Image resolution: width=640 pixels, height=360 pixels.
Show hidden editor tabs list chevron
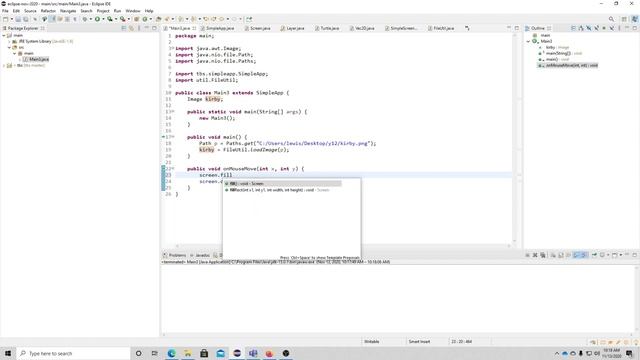click(467, 28)
